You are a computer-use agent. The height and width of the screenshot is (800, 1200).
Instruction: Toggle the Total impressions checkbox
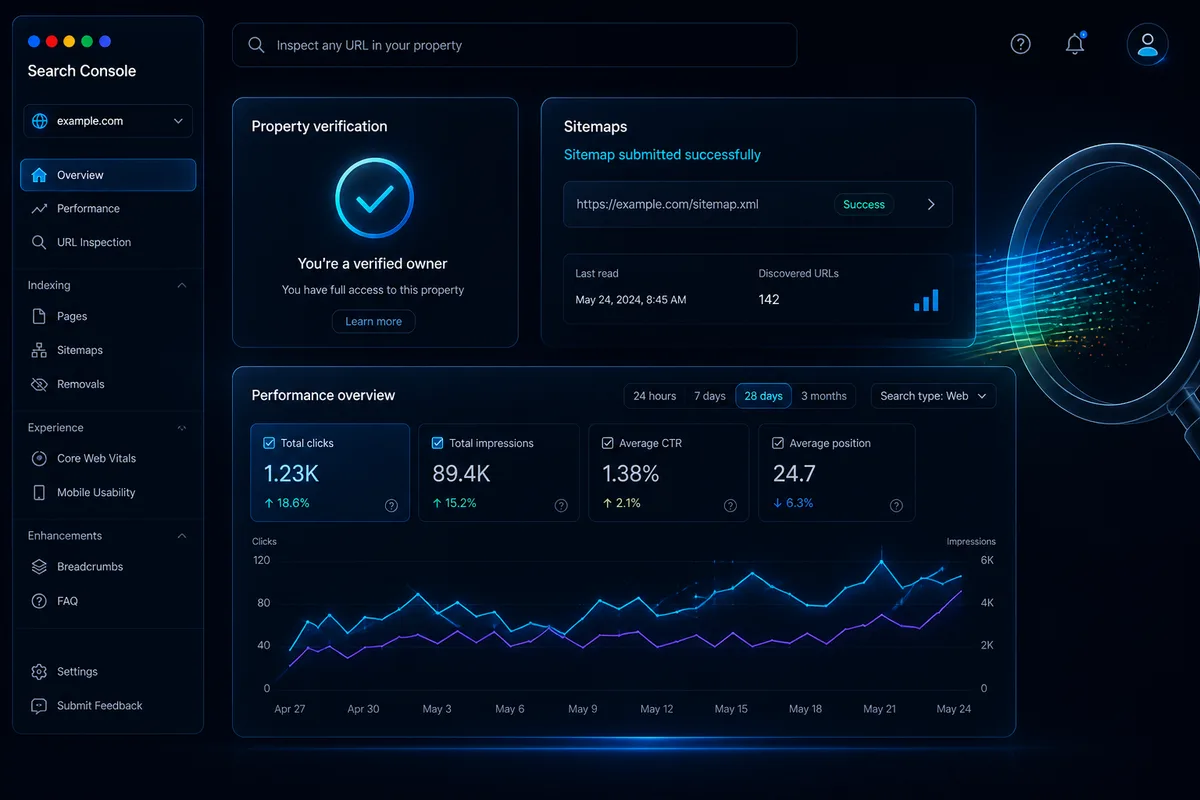click(437, 443)
